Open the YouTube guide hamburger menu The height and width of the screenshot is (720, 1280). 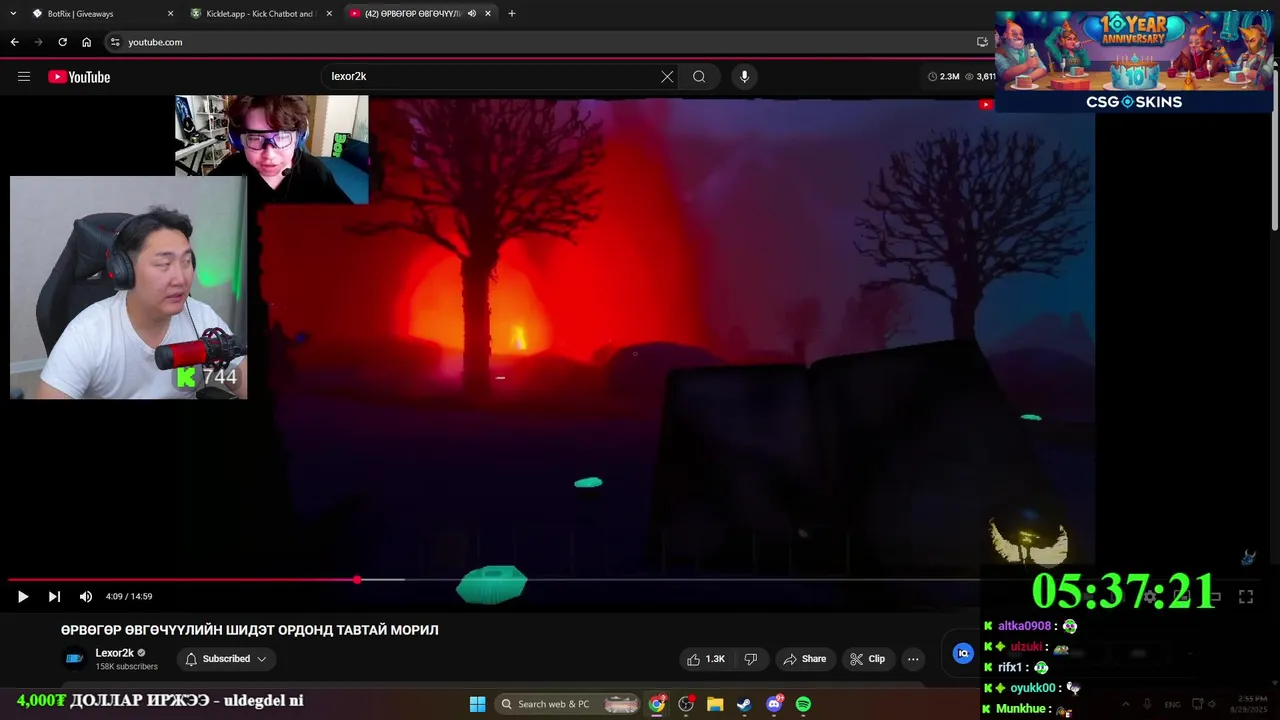coord(24,77)
